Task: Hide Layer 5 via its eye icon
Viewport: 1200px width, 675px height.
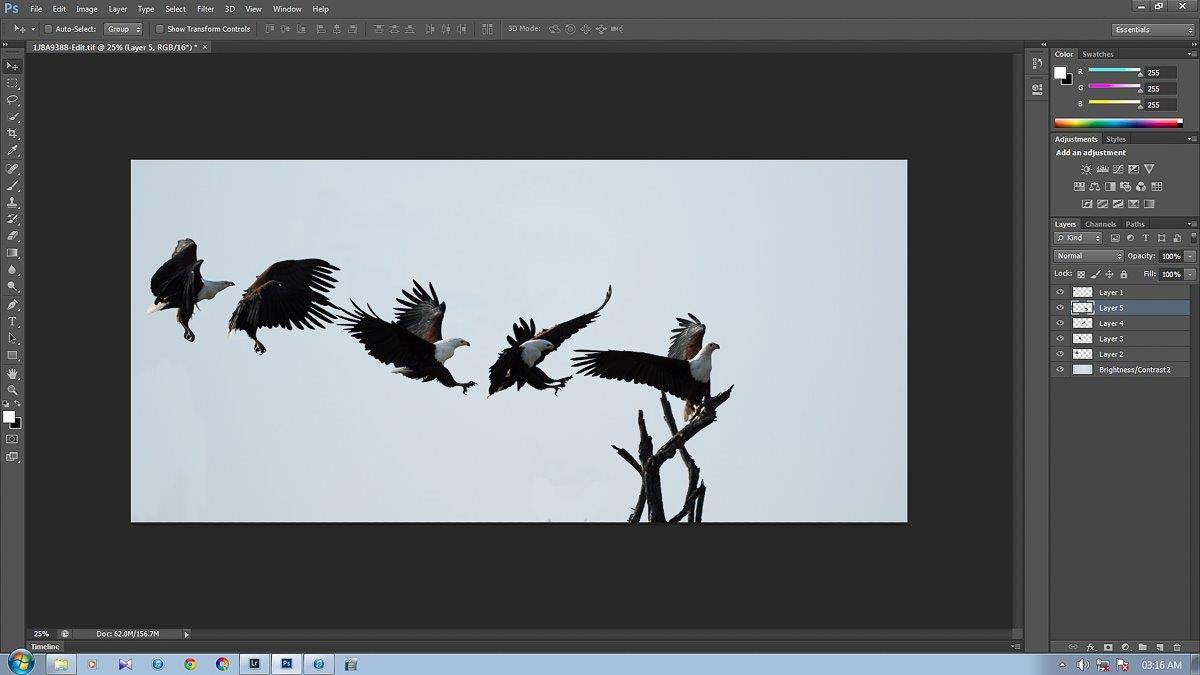Action: coord(1060,308)
